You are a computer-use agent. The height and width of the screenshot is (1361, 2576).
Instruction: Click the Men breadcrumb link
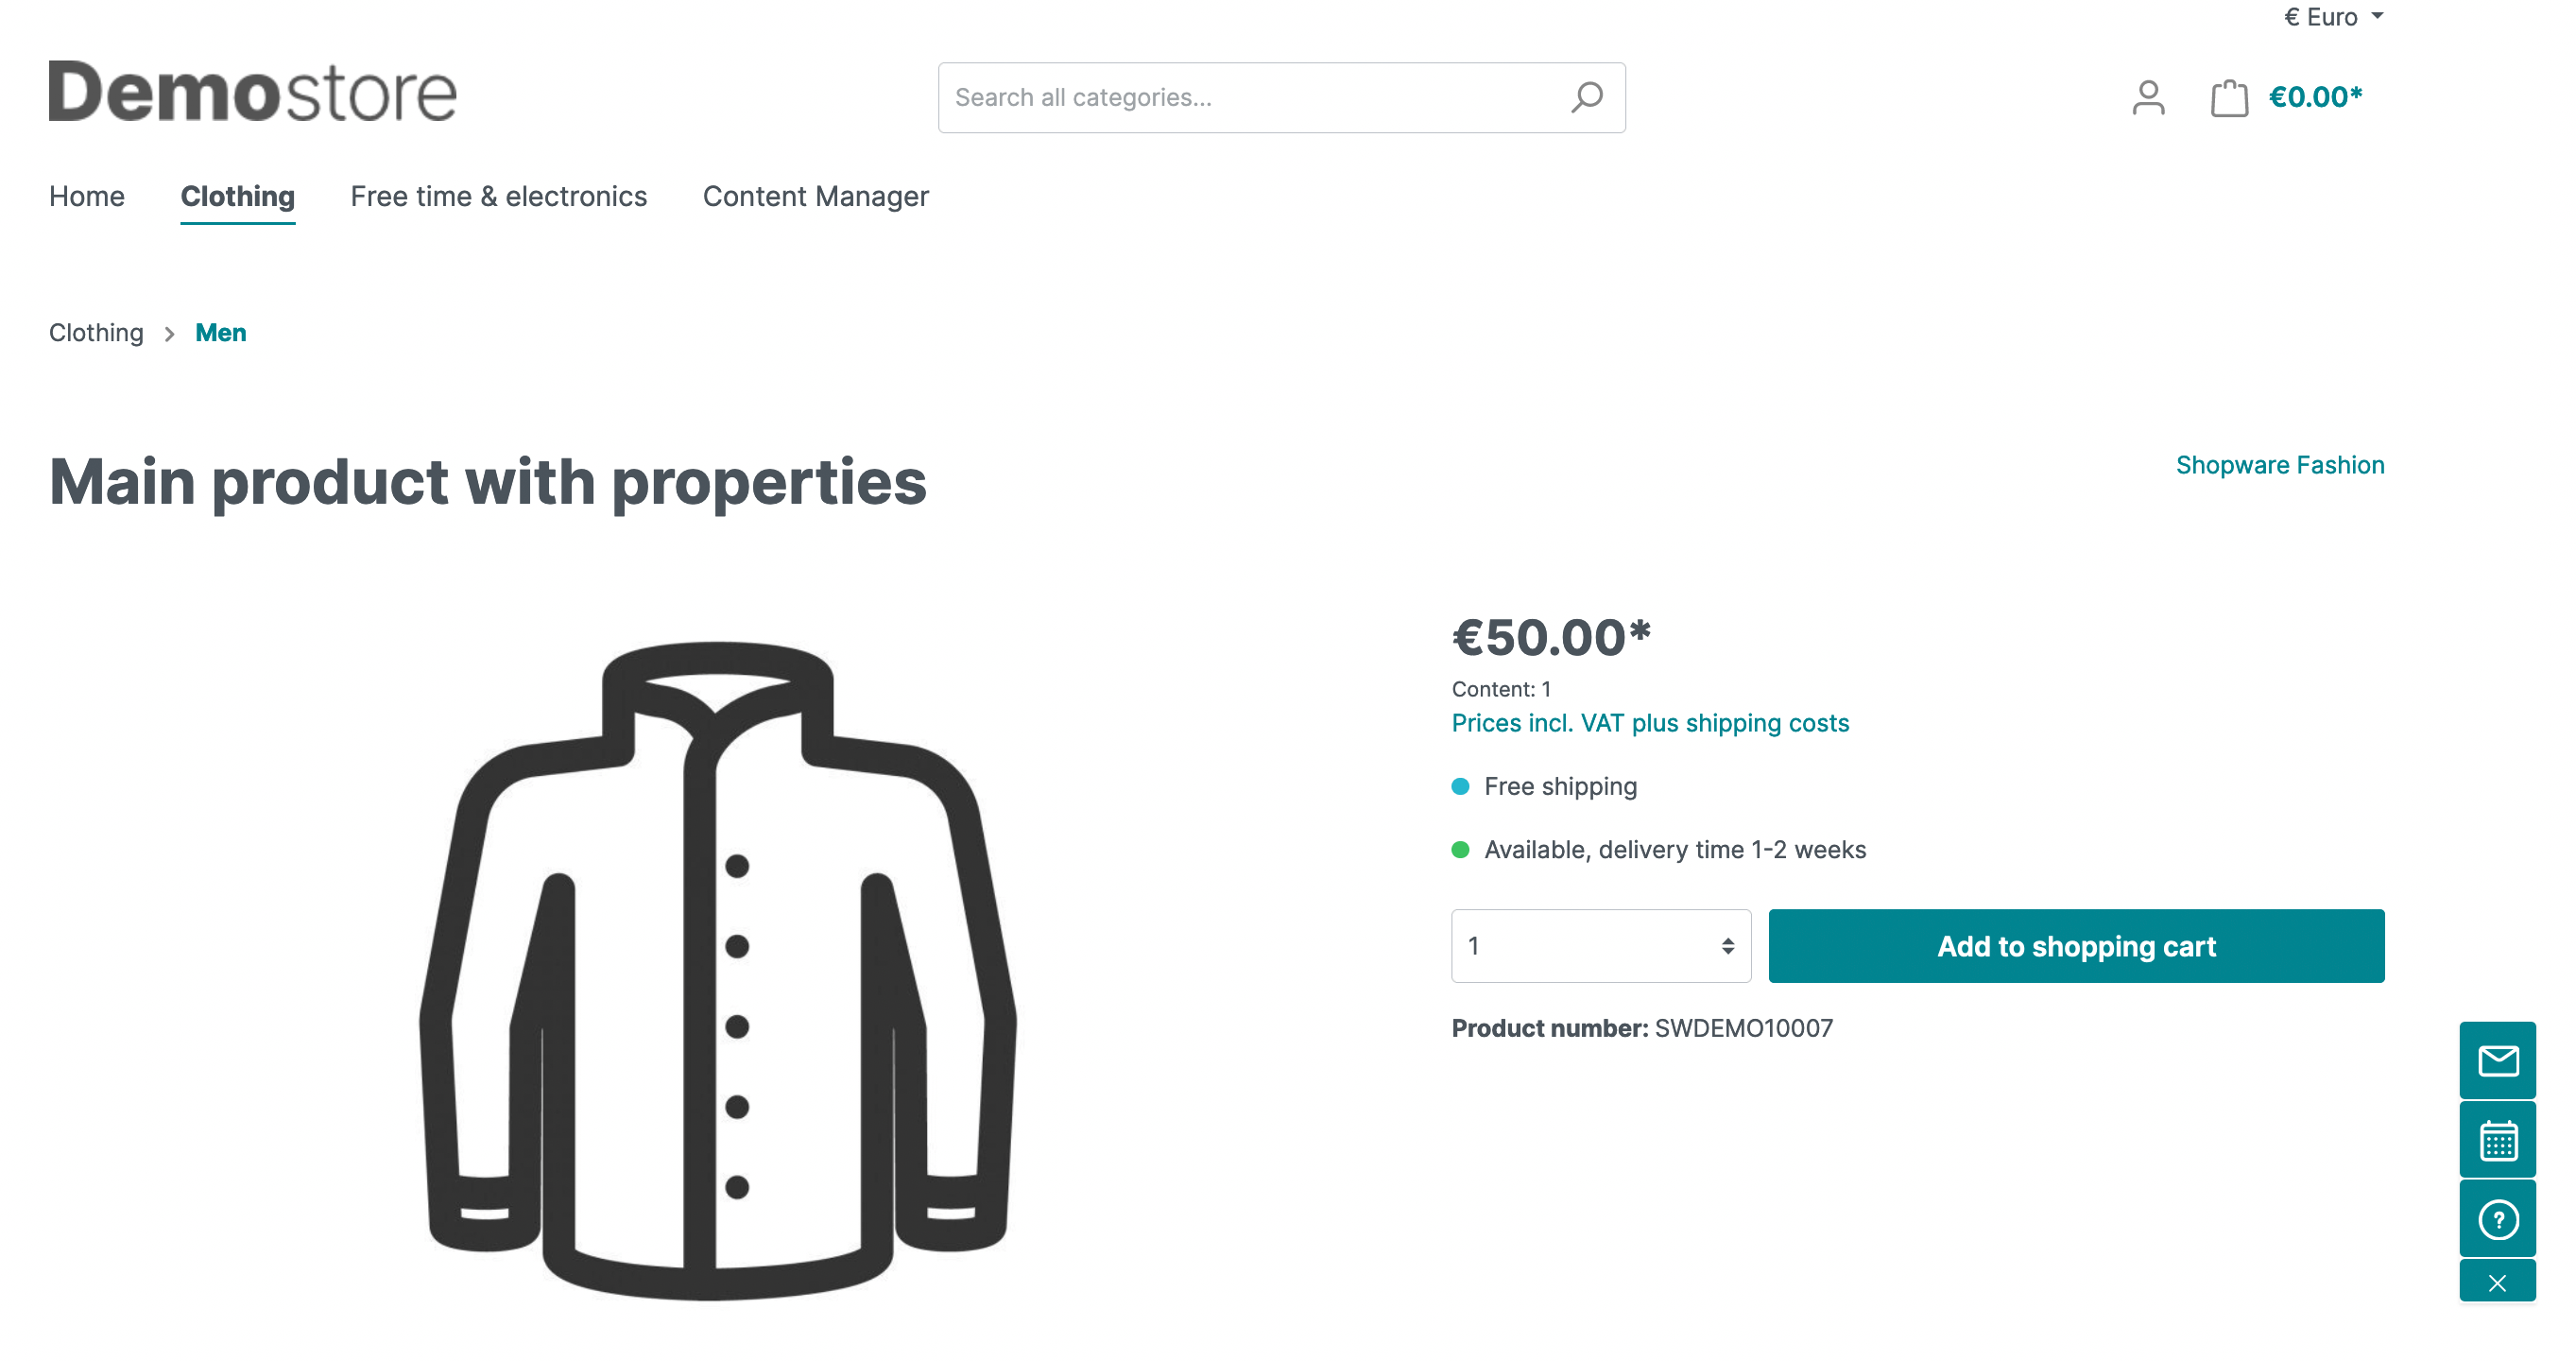click(x=220, y=333)
